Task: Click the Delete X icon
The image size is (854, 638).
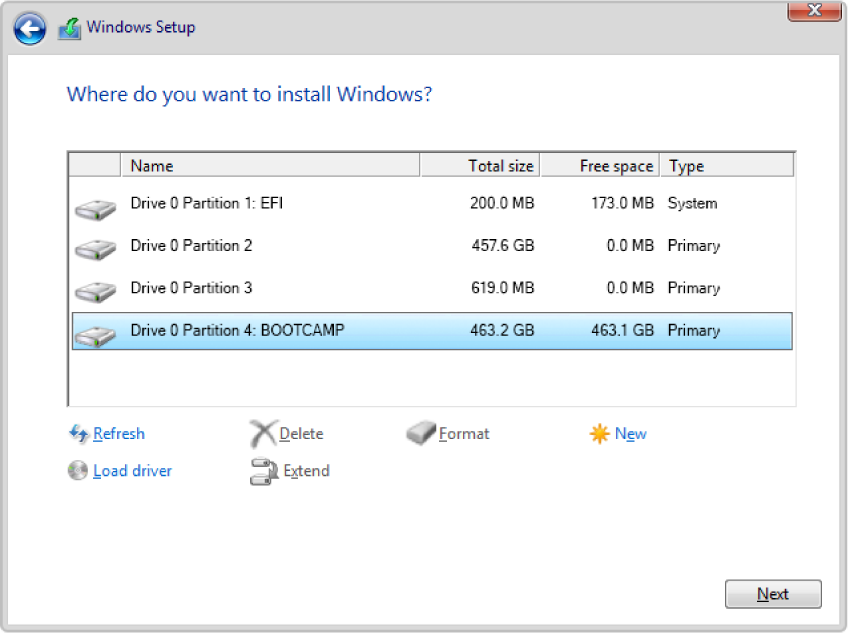Action: click(x=262, y=433)
